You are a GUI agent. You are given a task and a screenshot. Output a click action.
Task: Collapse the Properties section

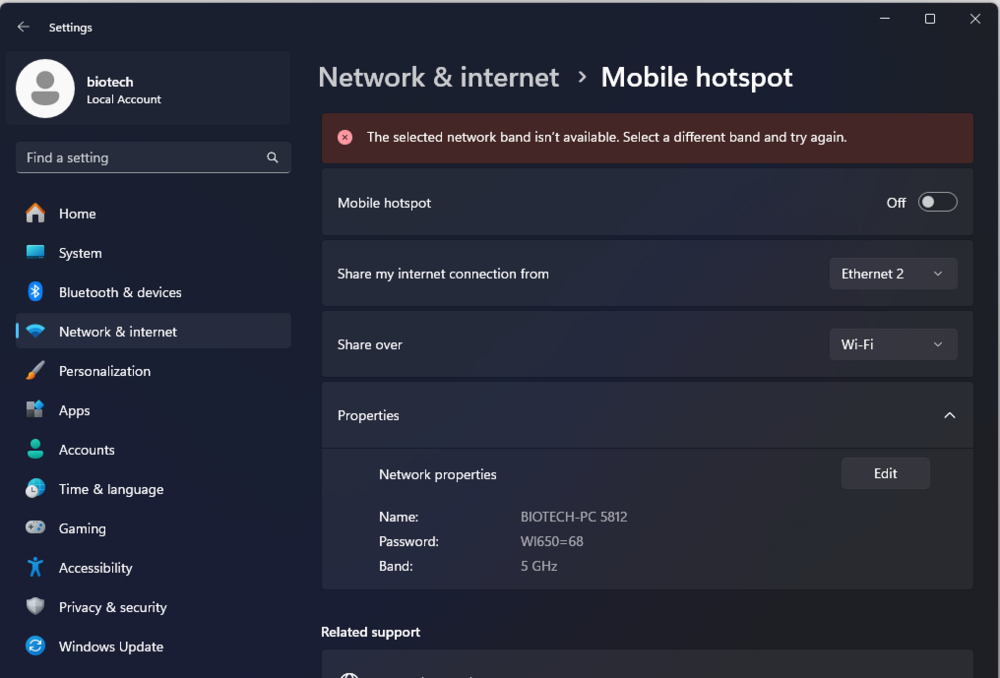(949, 415)
